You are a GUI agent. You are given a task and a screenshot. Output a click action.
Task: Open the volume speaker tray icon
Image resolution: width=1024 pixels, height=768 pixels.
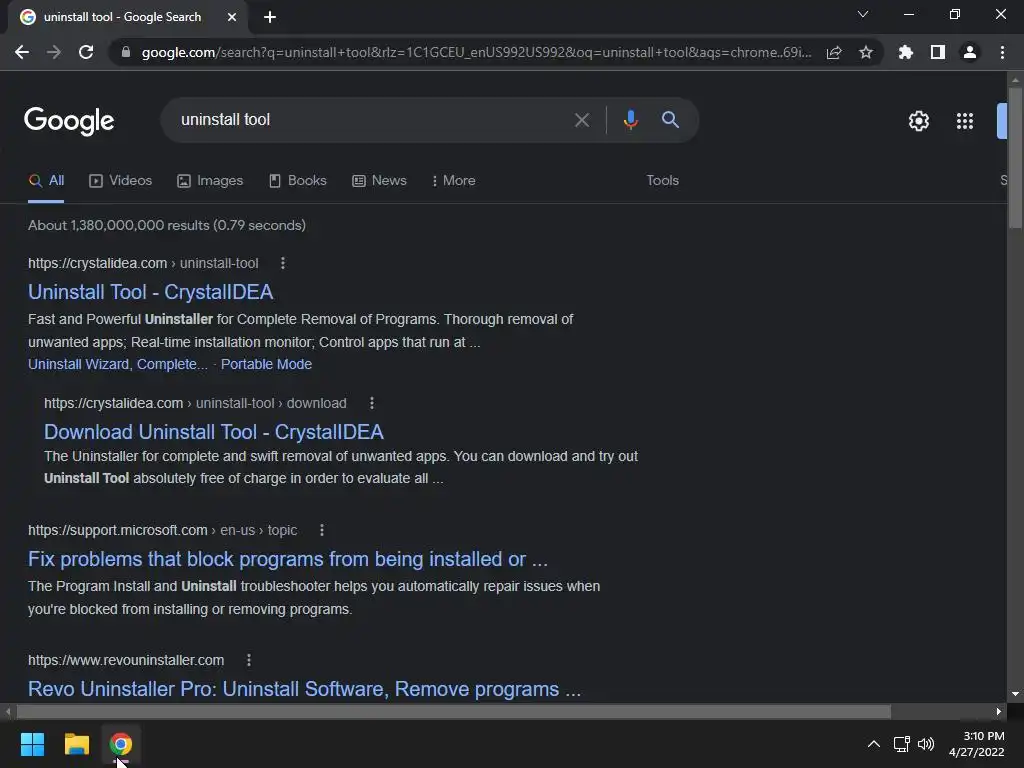click(x=926, y=744)
